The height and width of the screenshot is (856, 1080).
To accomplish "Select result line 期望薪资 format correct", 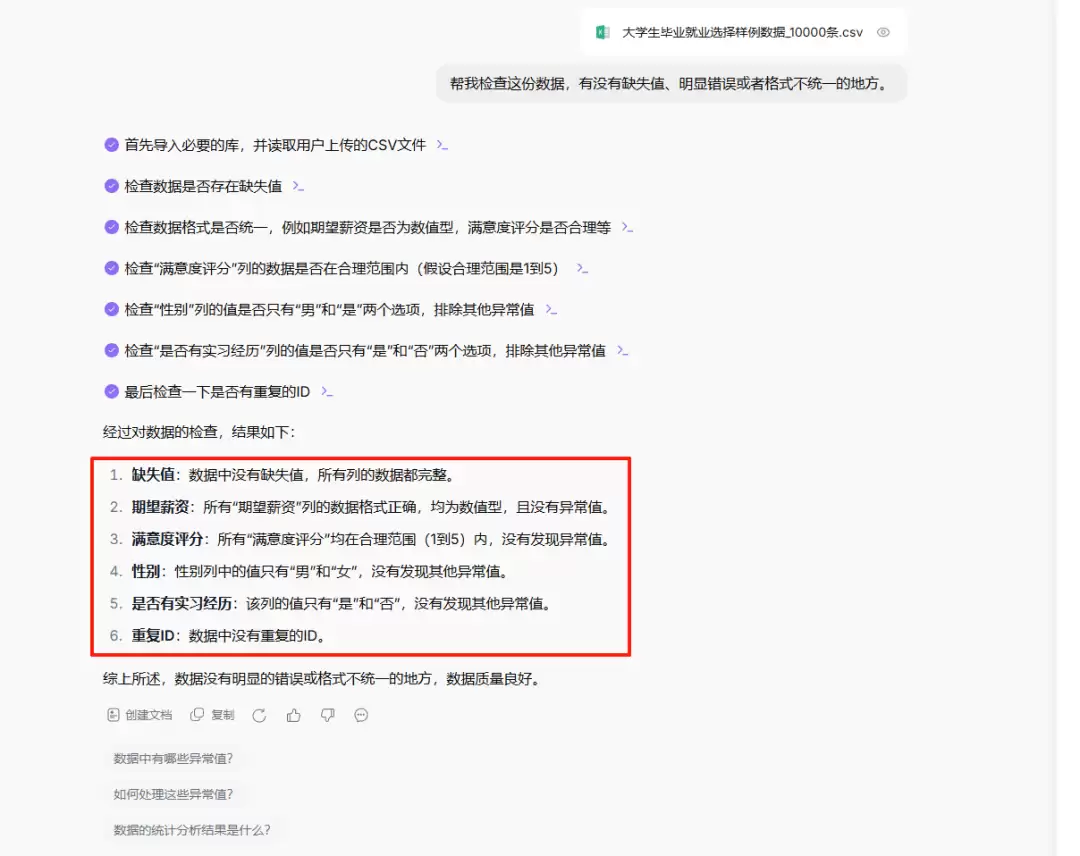I will coord(371,508).
